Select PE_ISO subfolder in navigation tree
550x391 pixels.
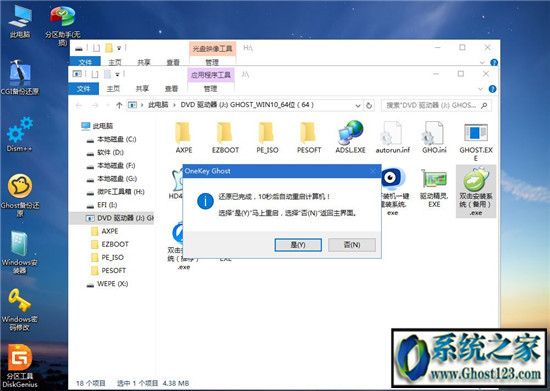point(107,257)
